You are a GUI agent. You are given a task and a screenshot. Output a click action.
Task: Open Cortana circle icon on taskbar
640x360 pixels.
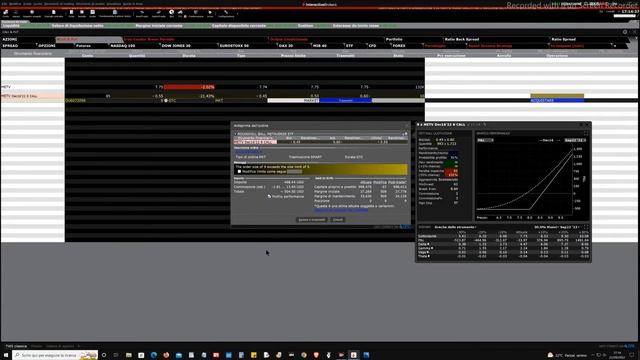click(104, 355)
